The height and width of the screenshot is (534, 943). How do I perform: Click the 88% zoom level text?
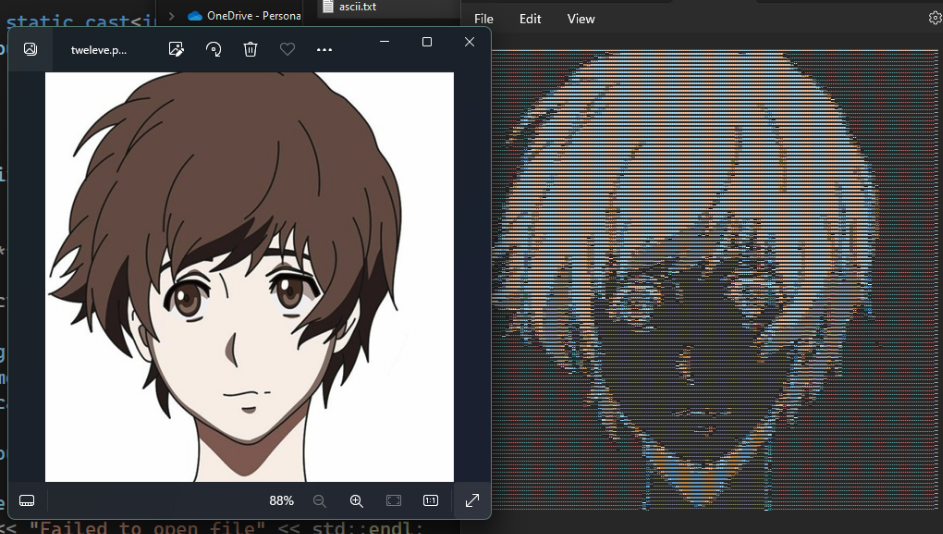click(281, 500)
